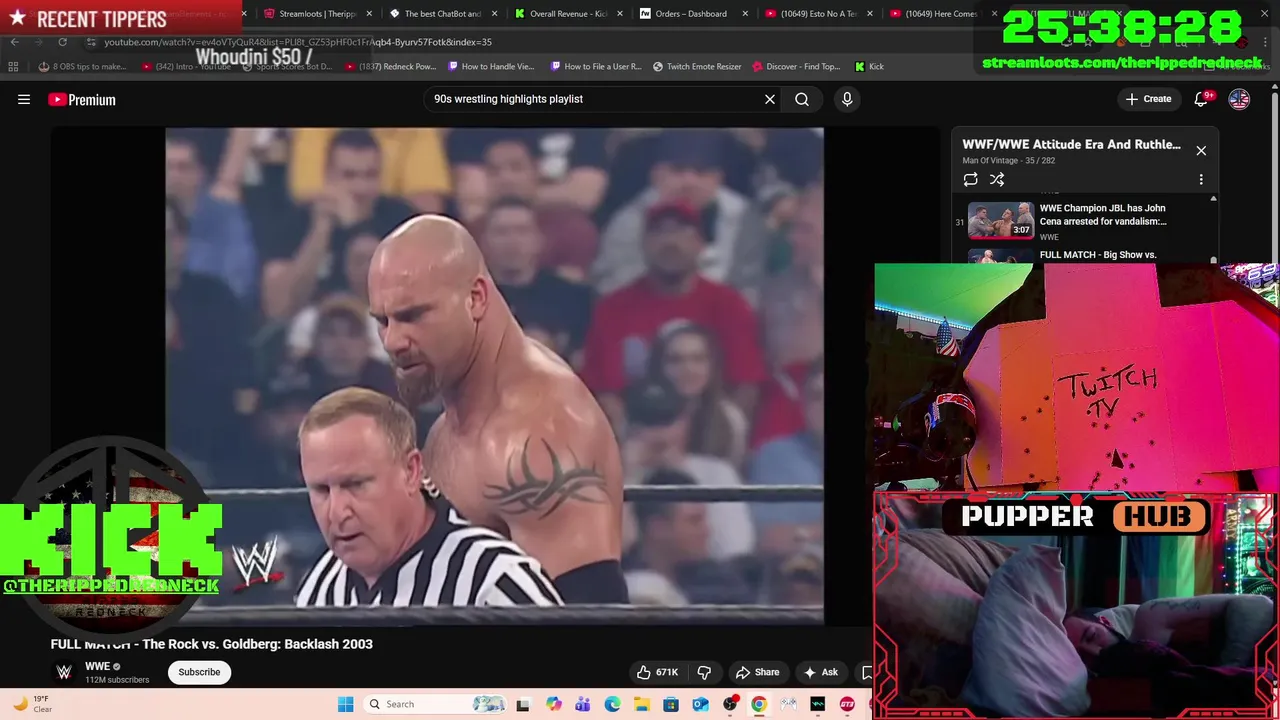
Task: Click the taskbar Search box
Action: tap(435, 704)
